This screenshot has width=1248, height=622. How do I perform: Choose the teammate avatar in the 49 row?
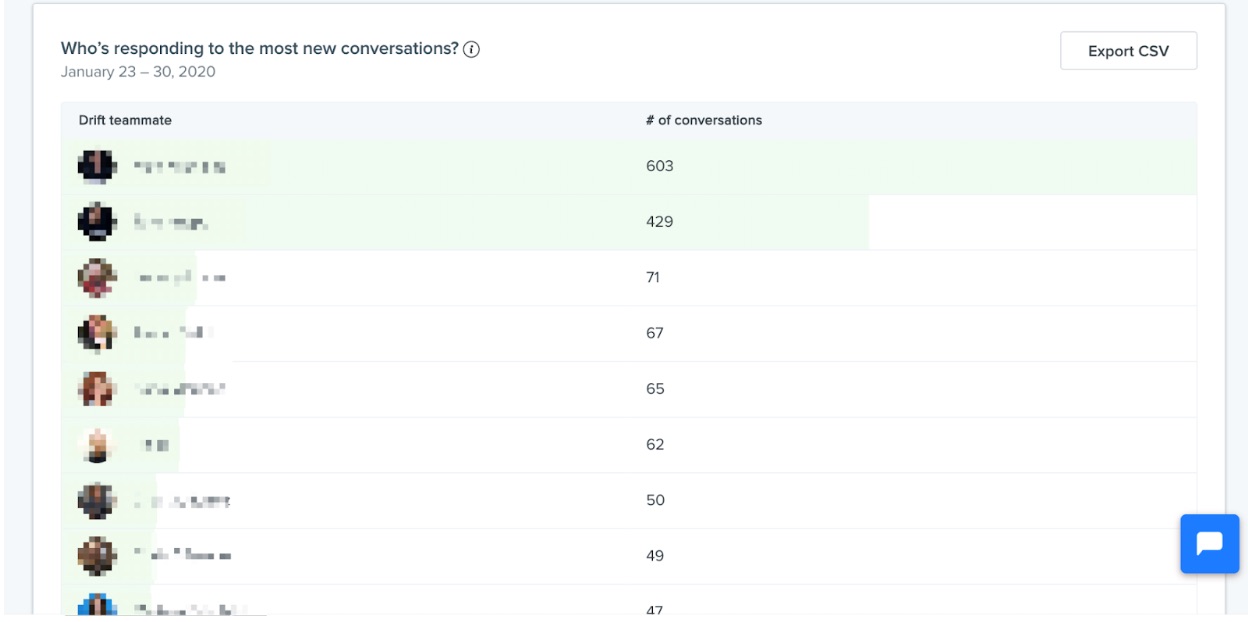(x=97, y=556)
